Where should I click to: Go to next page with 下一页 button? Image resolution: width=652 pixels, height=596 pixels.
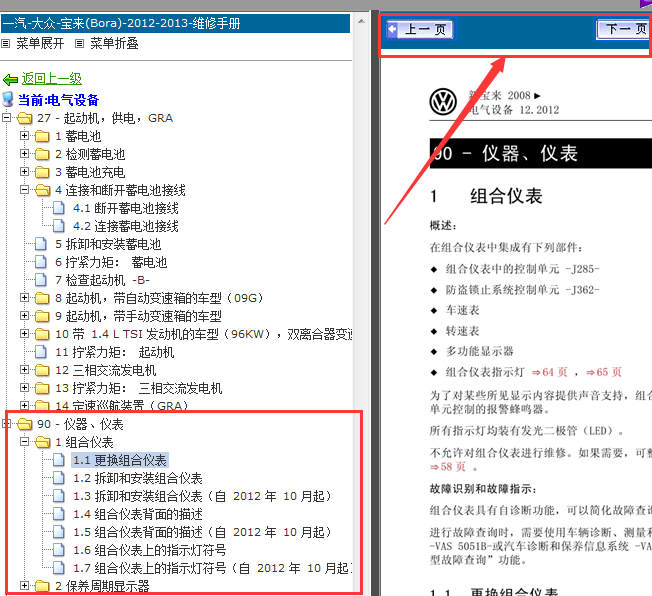[x=624, y=29]
